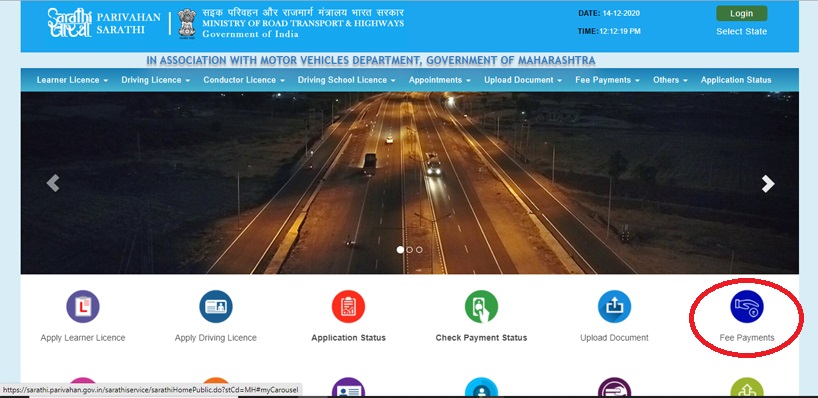
Task: Select the circled Fee Payments icon
Action: [747, 307]
